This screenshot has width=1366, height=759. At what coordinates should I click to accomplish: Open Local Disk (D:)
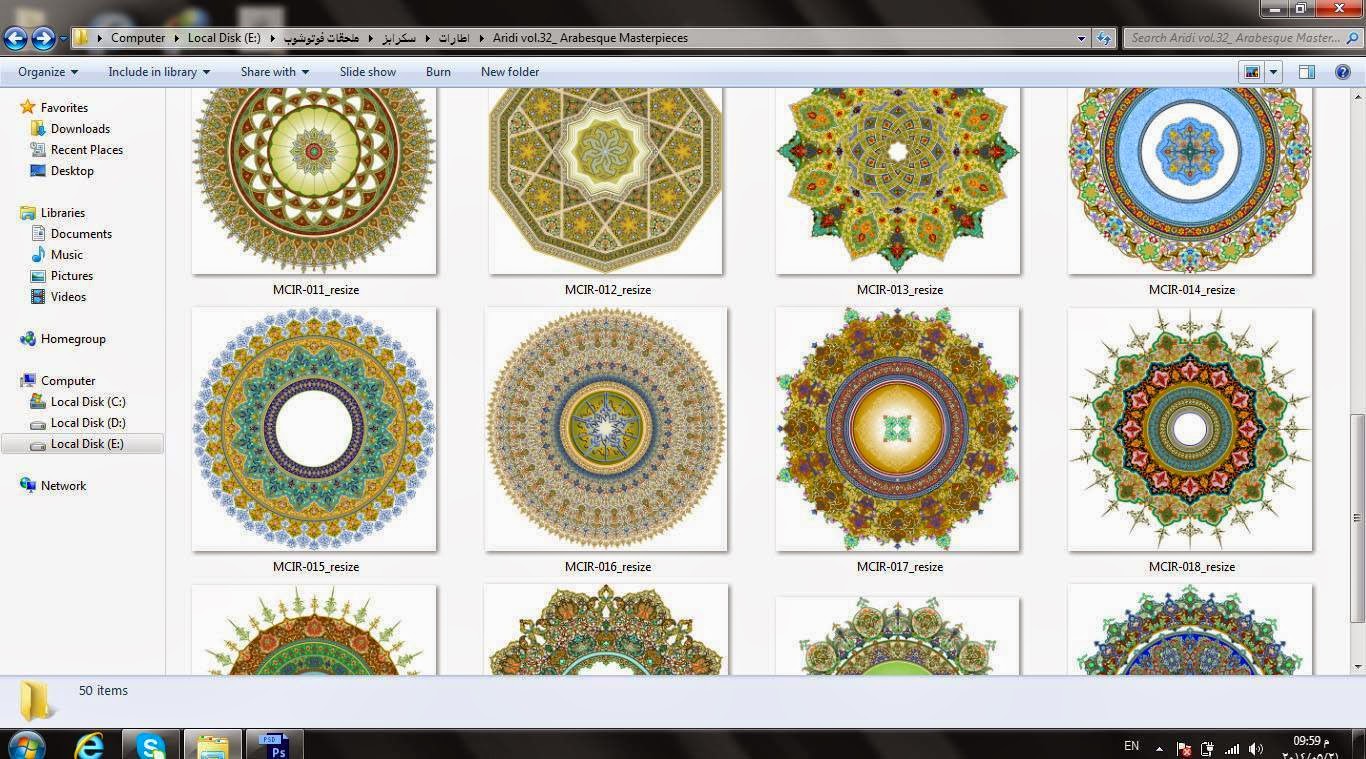(x=88, y=422)
